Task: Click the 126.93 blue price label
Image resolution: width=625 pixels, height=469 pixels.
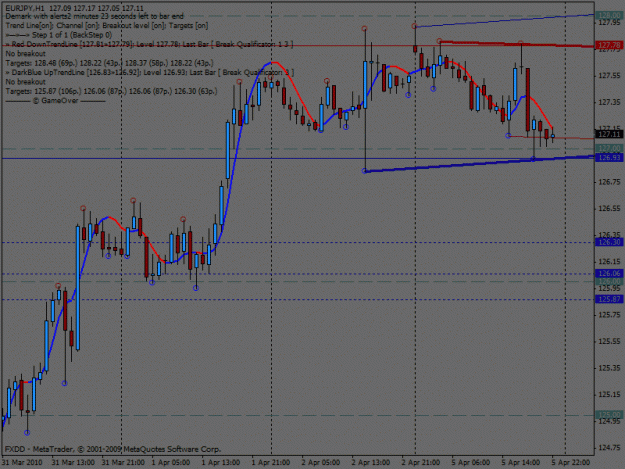Action: tap(609, 158)
